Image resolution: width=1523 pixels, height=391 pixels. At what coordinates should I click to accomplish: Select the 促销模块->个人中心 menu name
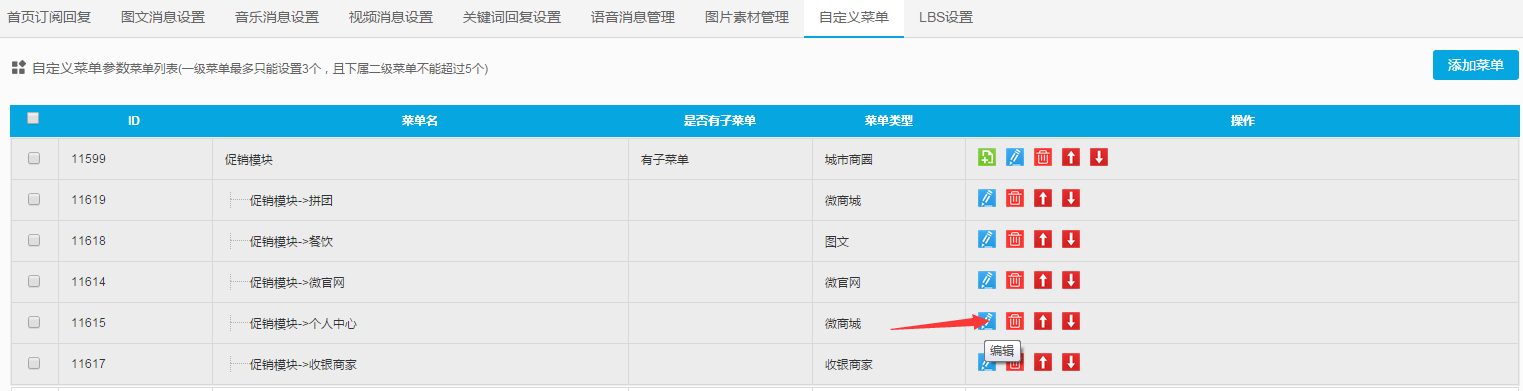[x=303, y=323]
